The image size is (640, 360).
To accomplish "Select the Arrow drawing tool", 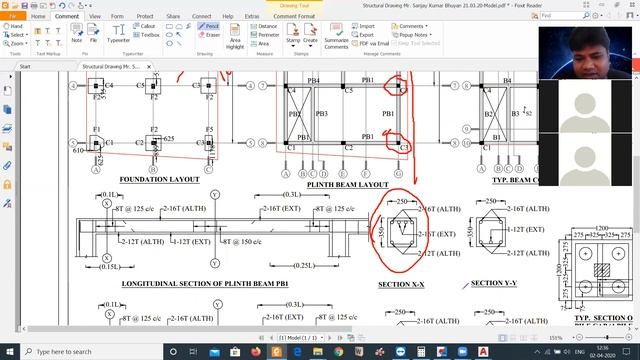I will coord(179,35).
